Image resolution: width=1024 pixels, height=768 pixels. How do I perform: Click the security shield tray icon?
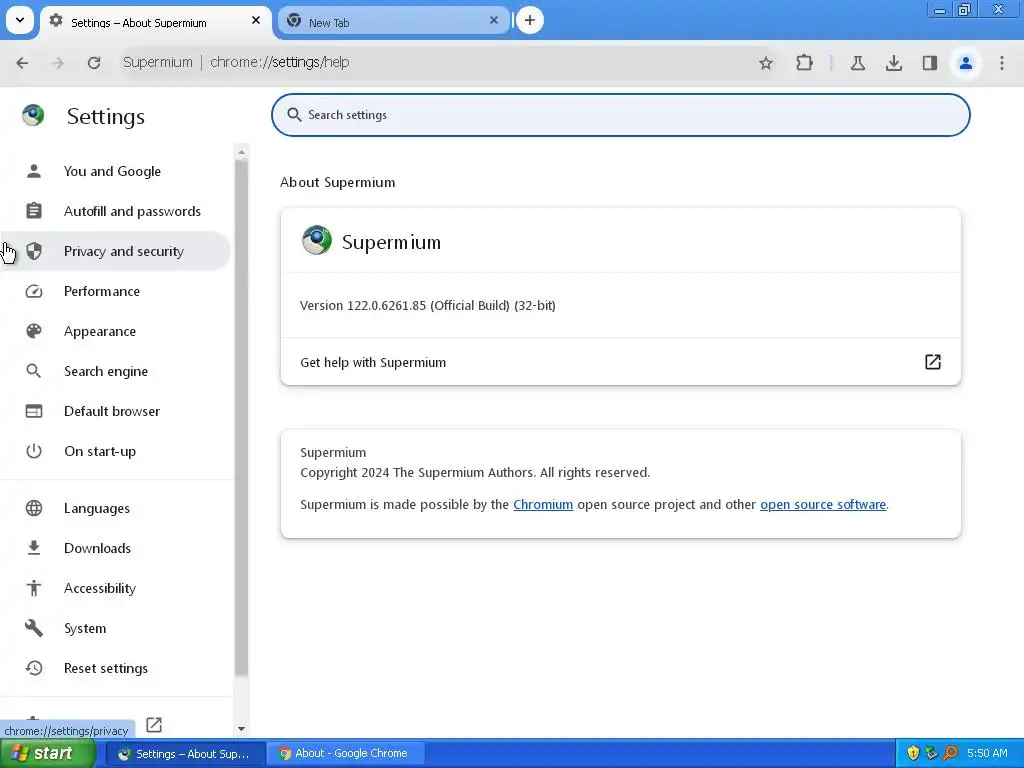coord(913,754)
